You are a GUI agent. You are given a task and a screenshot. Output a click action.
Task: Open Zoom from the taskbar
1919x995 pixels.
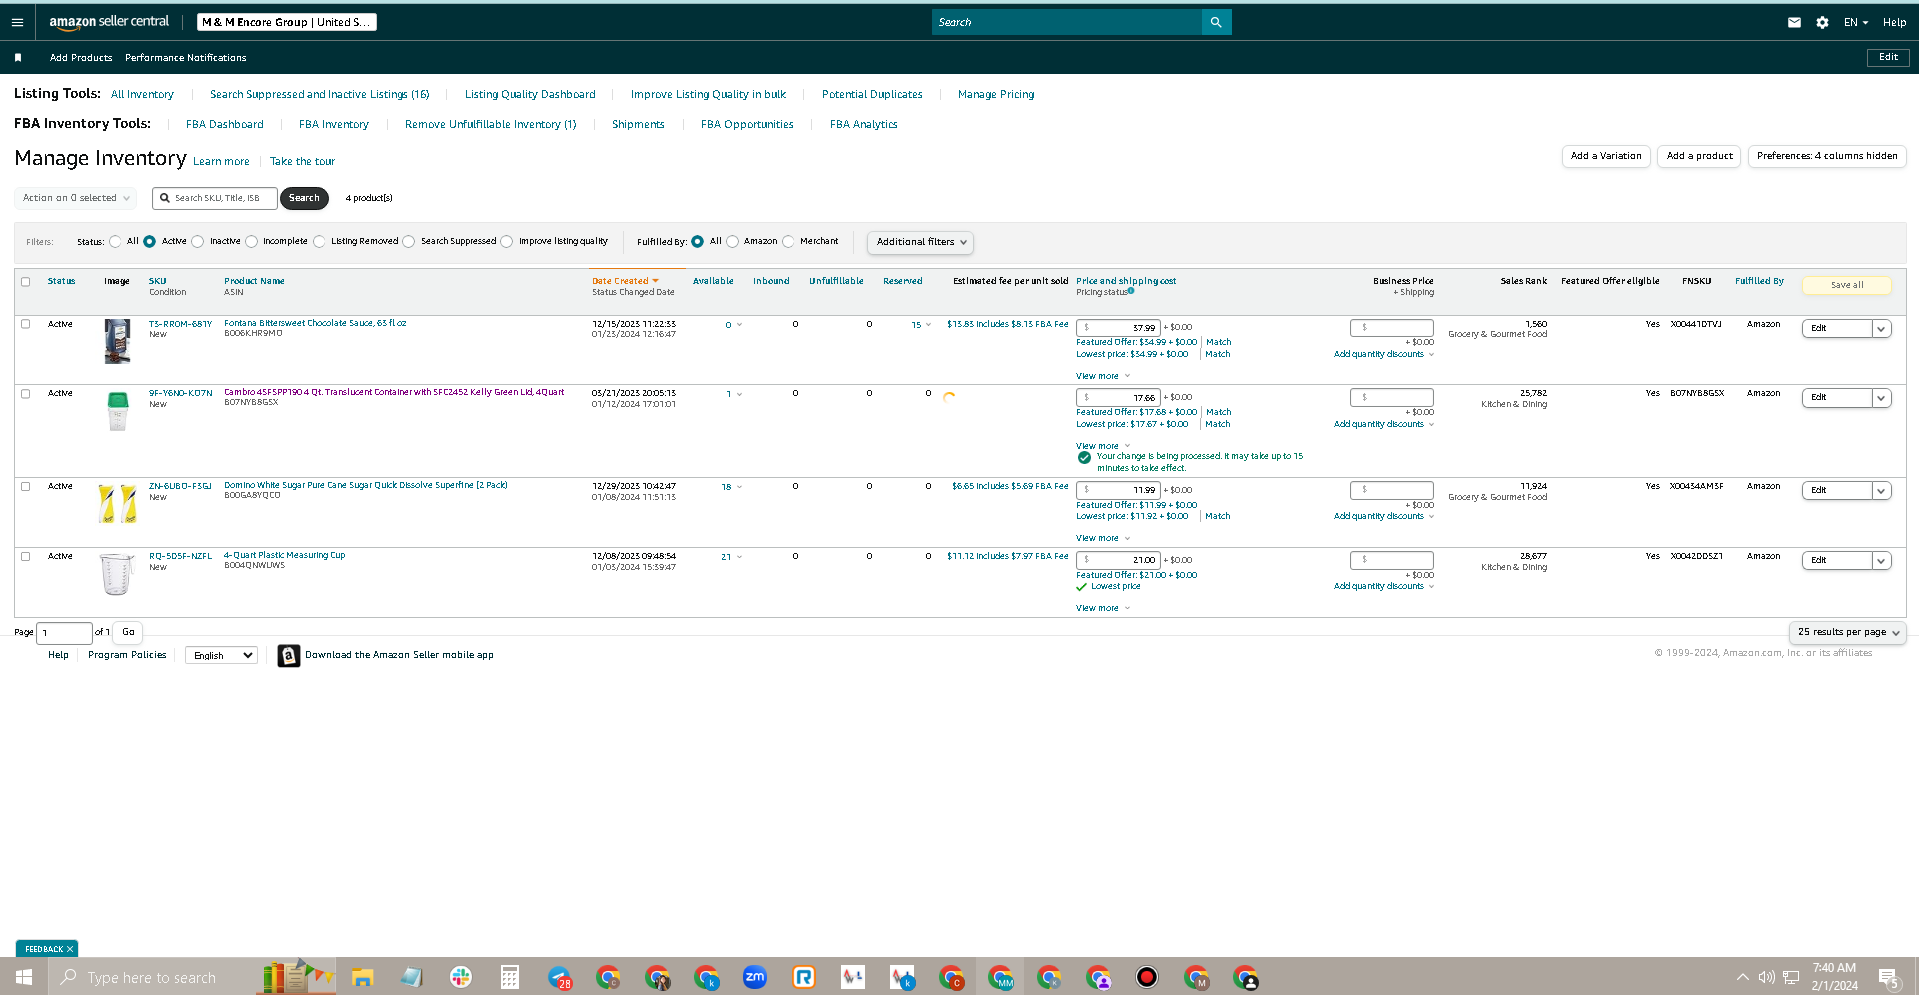(755, 977)
